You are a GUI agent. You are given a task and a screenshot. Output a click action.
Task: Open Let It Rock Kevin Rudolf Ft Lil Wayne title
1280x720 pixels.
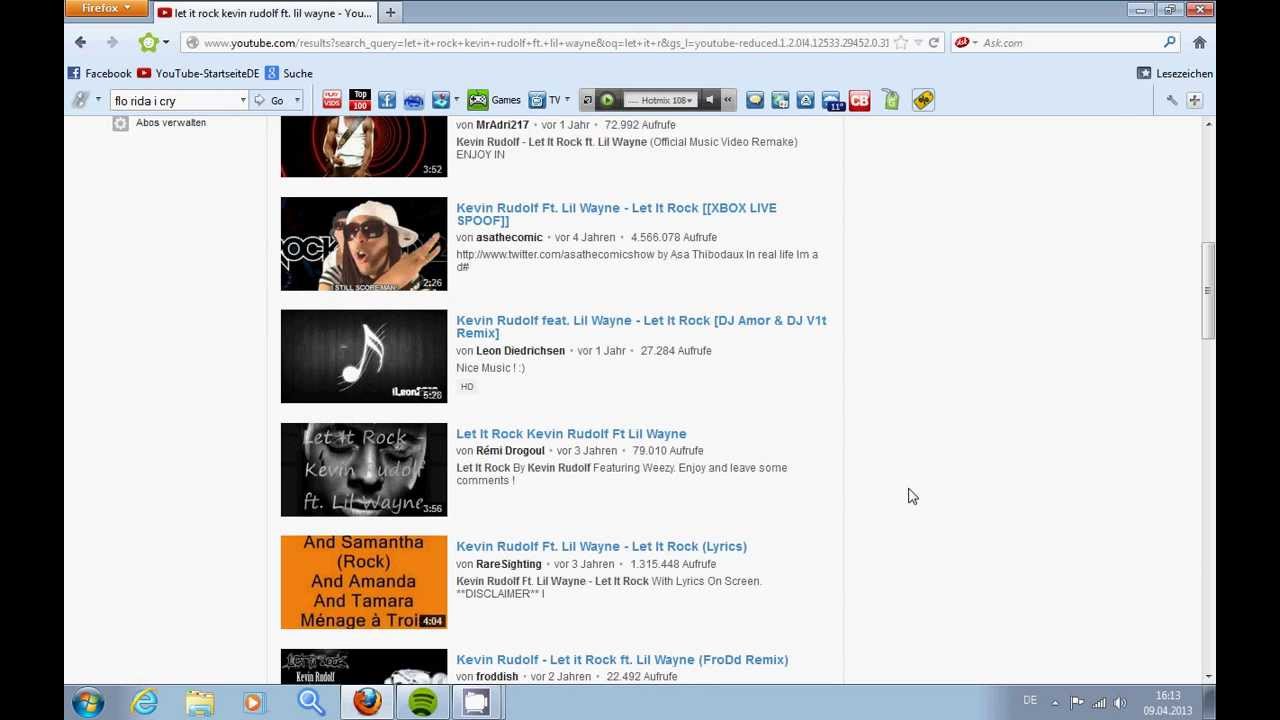tap(571, 434)
